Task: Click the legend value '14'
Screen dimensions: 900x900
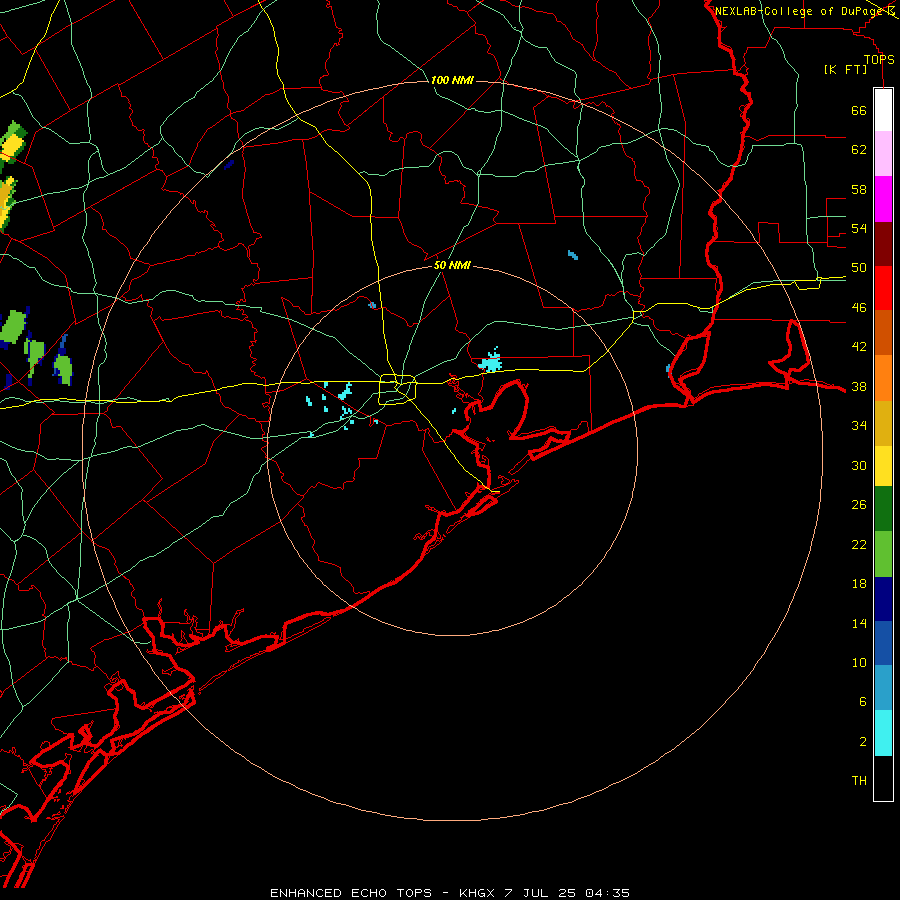Action: click(x=859, y=624)
